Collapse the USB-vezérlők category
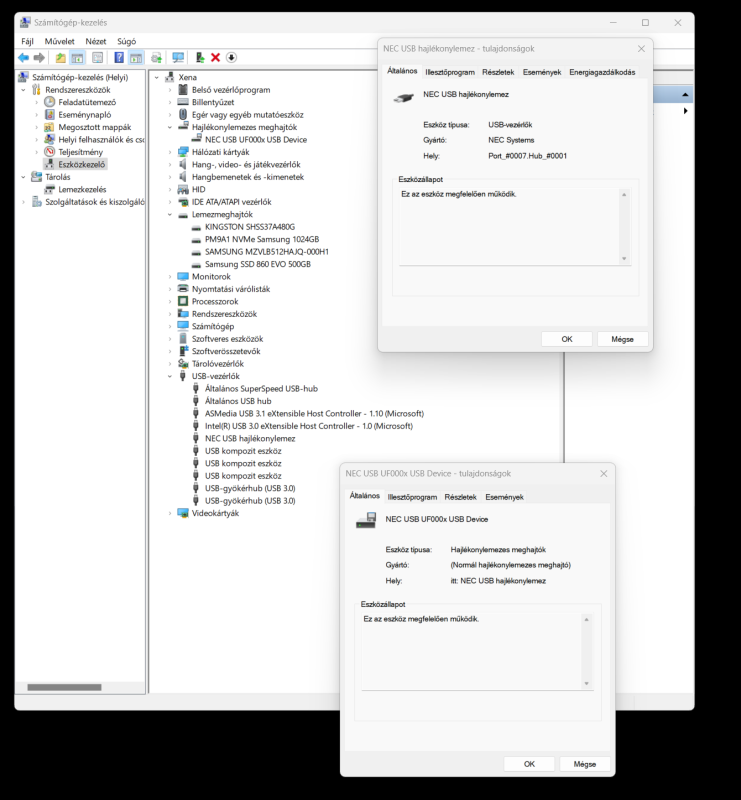741x800 pixels. coord(170,376)
